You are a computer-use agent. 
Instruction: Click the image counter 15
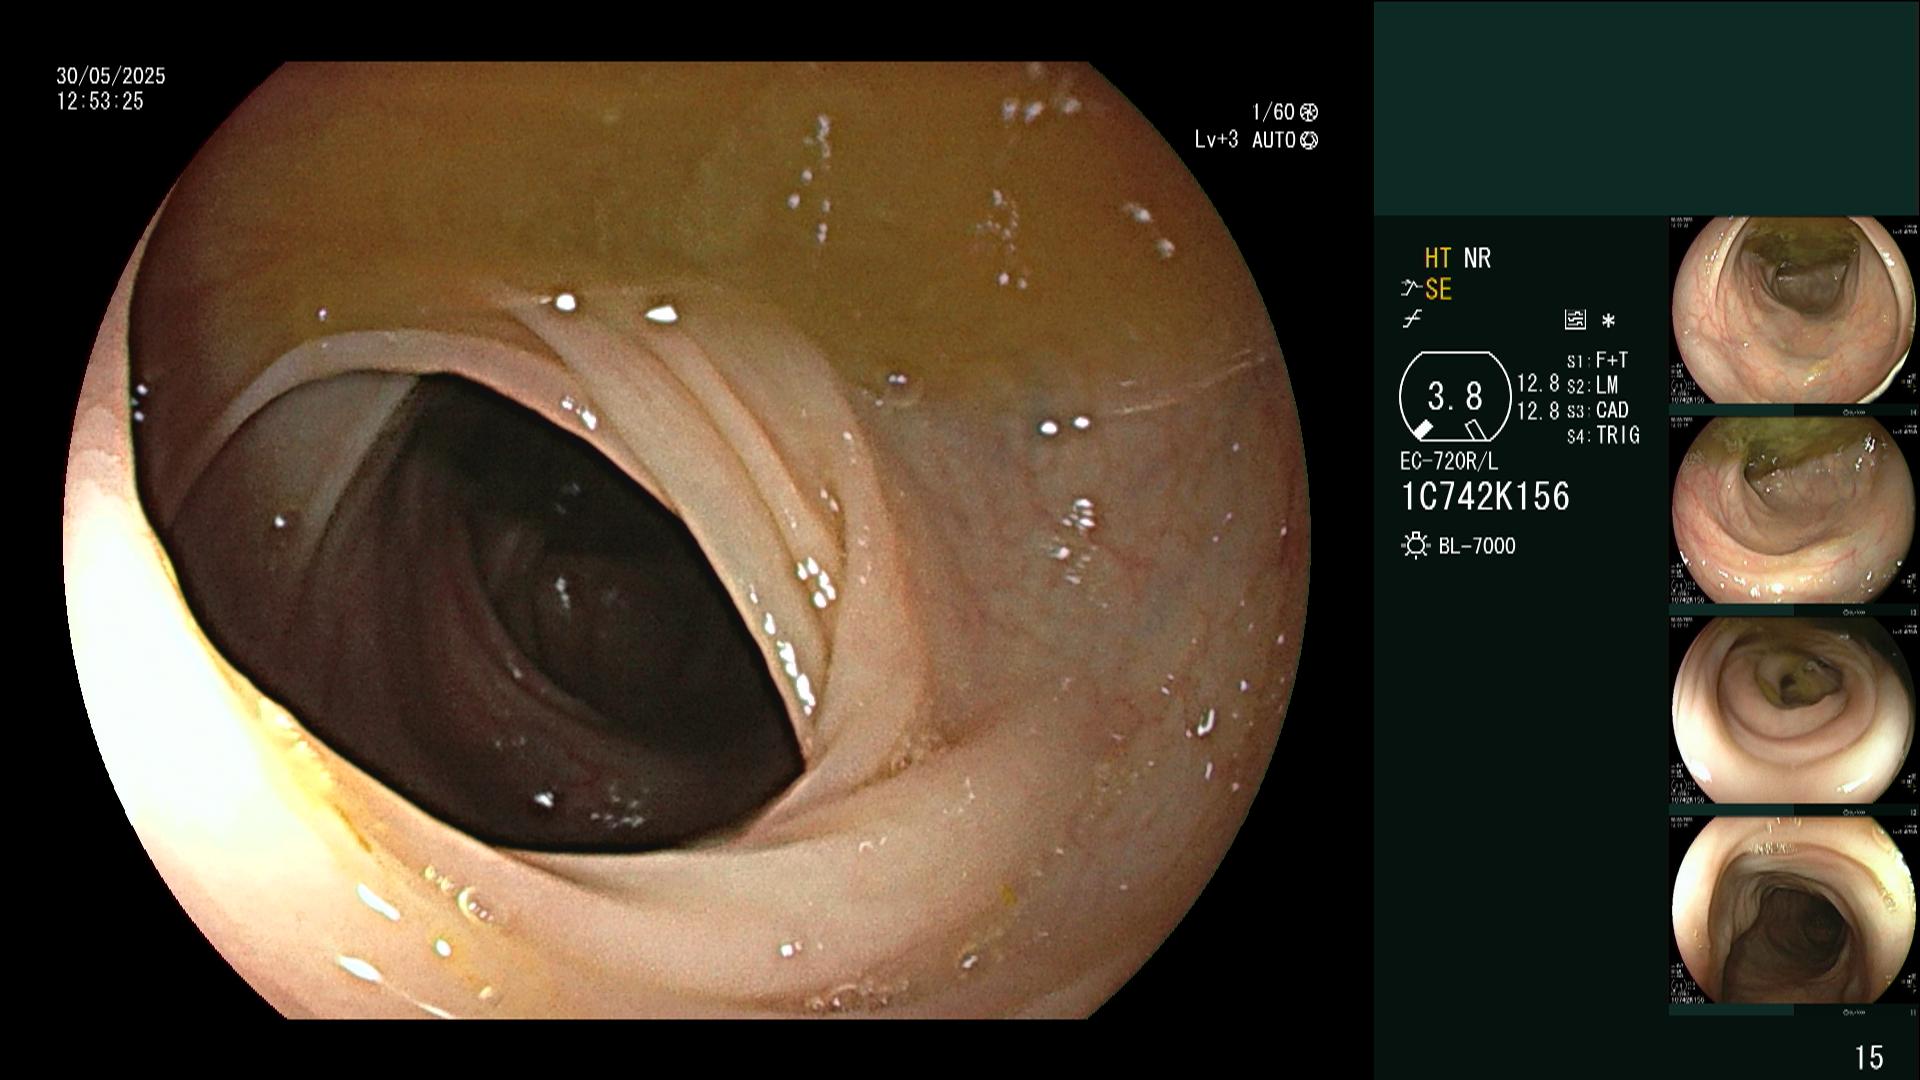(x=1869, y=1057)
